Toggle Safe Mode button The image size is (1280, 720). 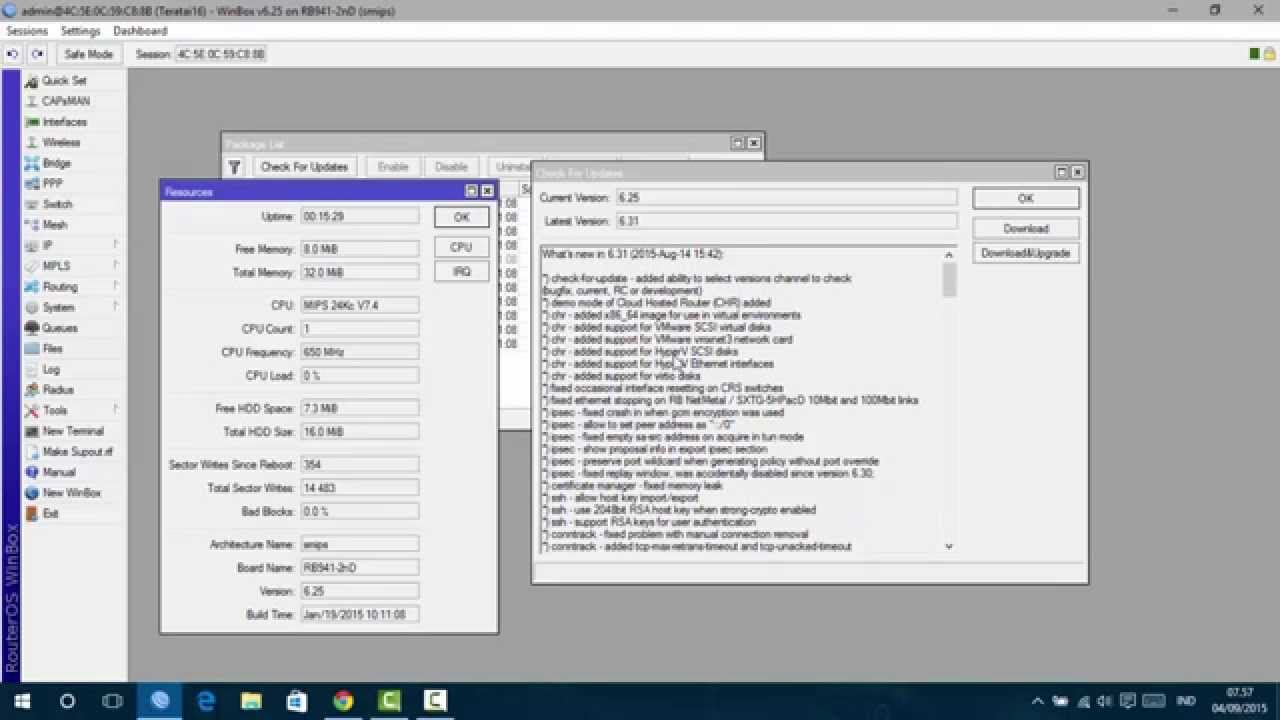pos(88,54)
